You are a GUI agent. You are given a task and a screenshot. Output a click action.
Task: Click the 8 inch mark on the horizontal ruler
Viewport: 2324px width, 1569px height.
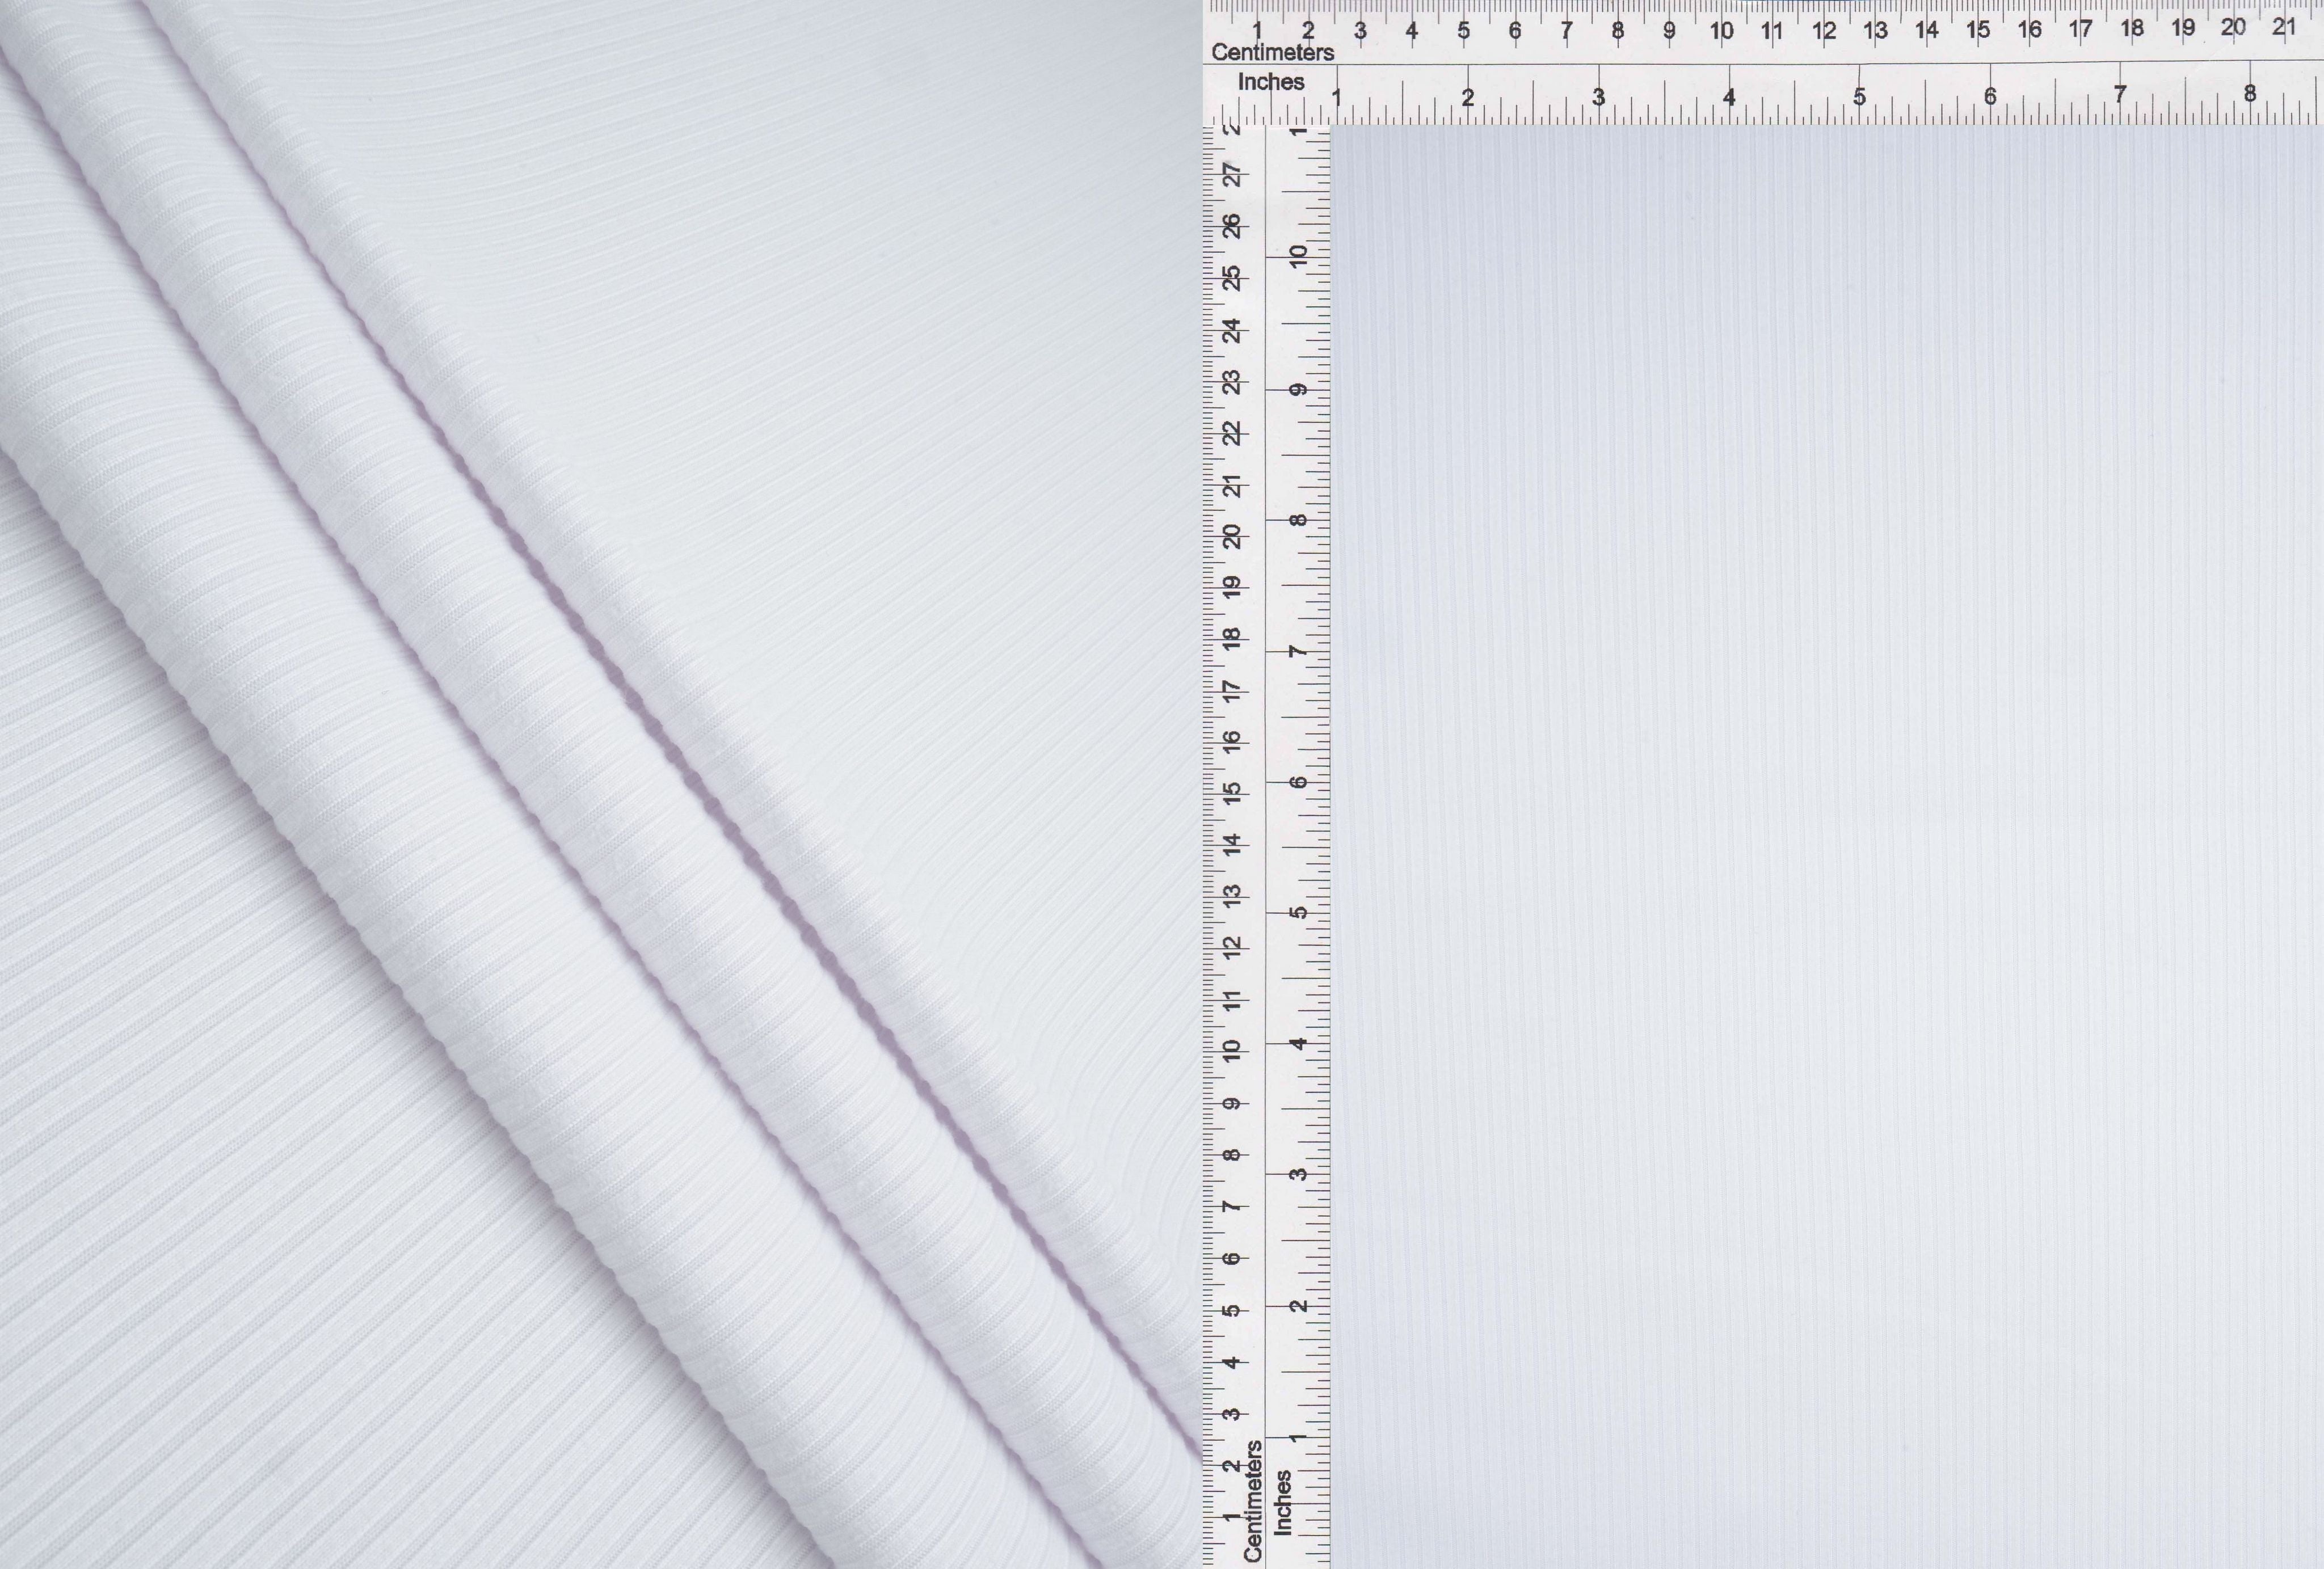[x=2249, y=94]
